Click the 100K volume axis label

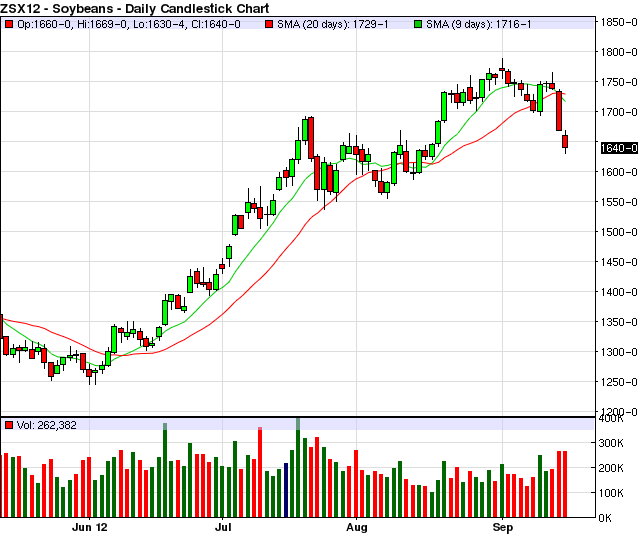click(611, 493)
